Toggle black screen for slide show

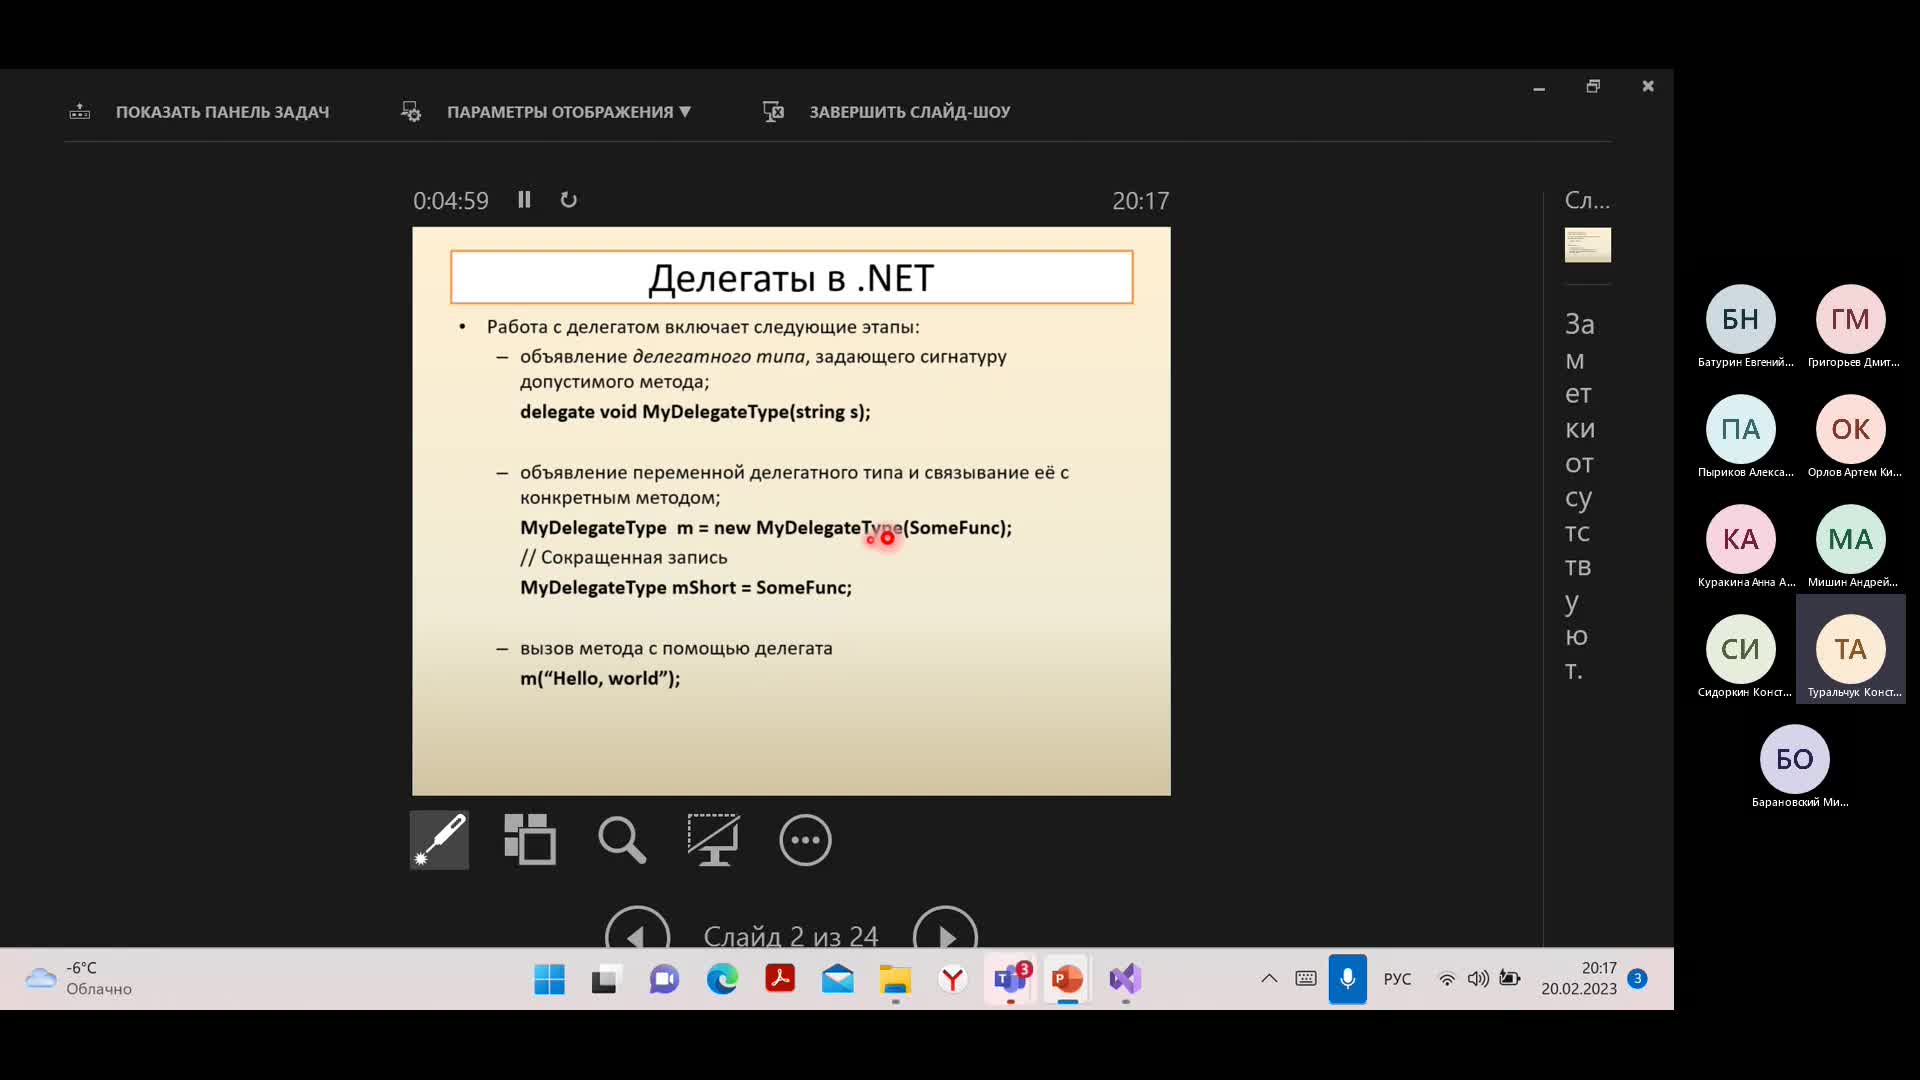point(713,840)
